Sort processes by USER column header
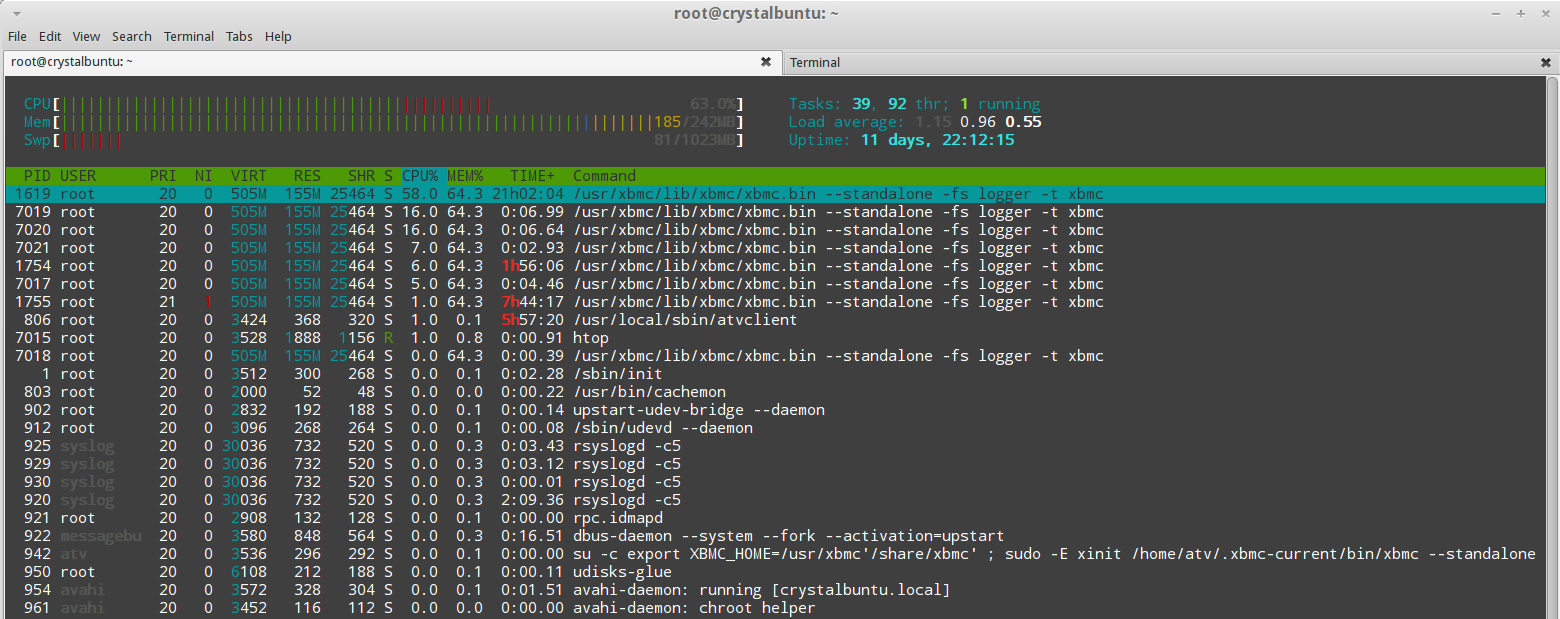This screenshot has height=619, width=1560. click(x=78, y=176)
